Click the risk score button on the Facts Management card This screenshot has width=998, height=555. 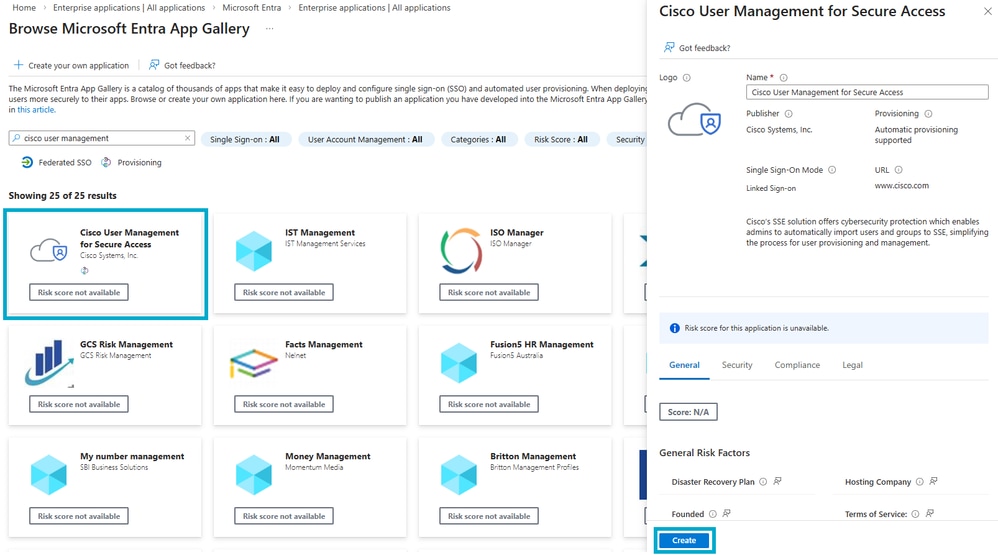point(284,404)
